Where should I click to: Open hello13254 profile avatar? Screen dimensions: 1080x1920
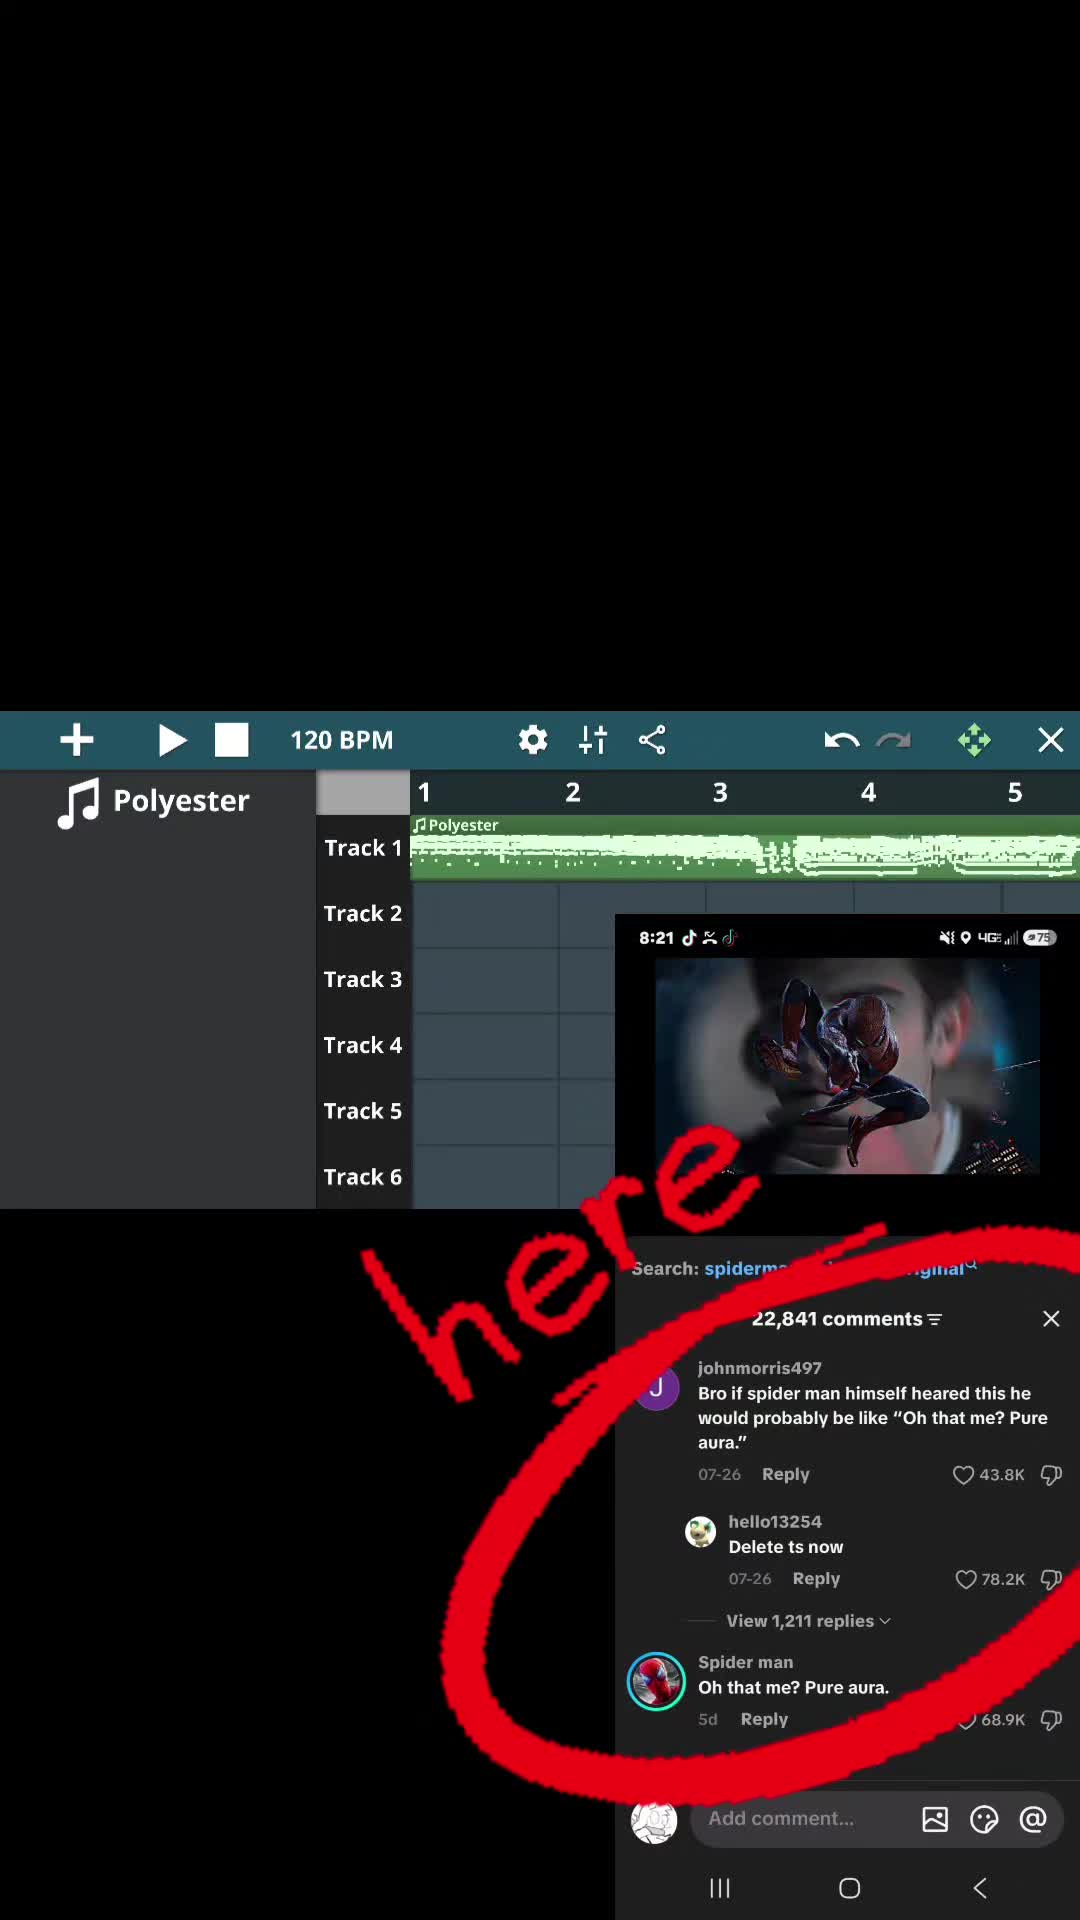click(x=701, y=1531)
